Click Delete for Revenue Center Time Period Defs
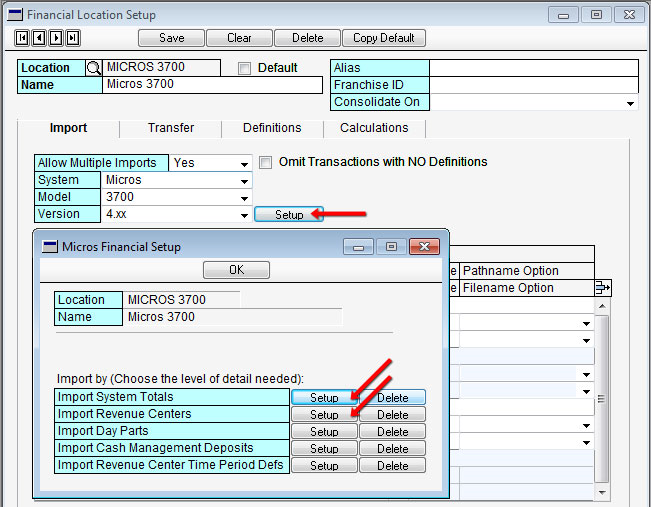Image resolution: width=651 pixels, height=507 pixels. pos(392,465)
